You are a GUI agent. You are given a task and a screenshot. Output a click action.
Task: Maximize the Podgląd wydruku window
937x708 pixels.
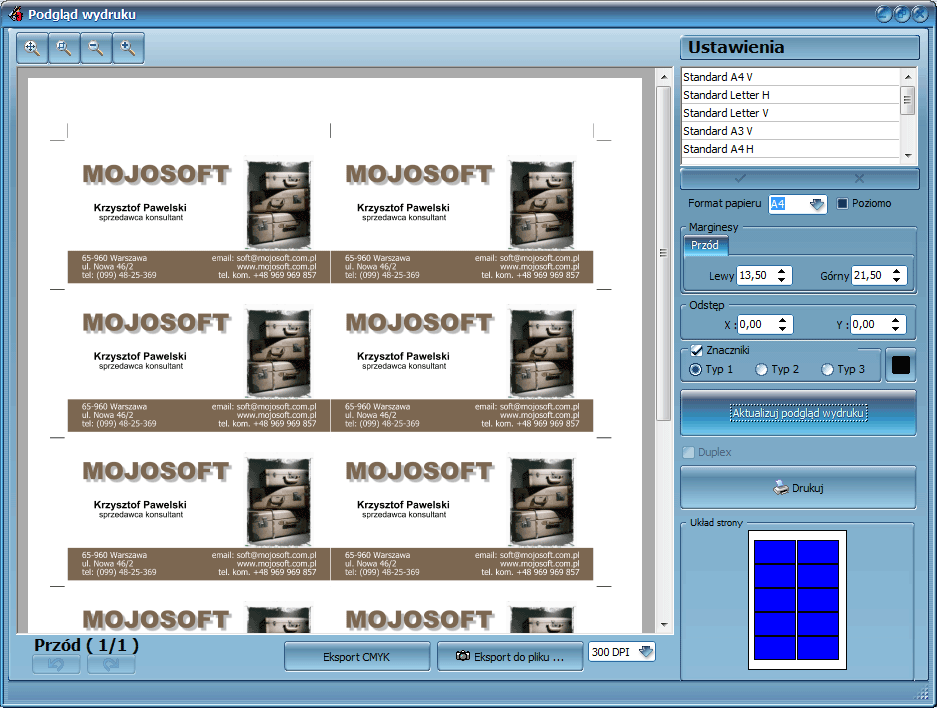tap(902, 14)
